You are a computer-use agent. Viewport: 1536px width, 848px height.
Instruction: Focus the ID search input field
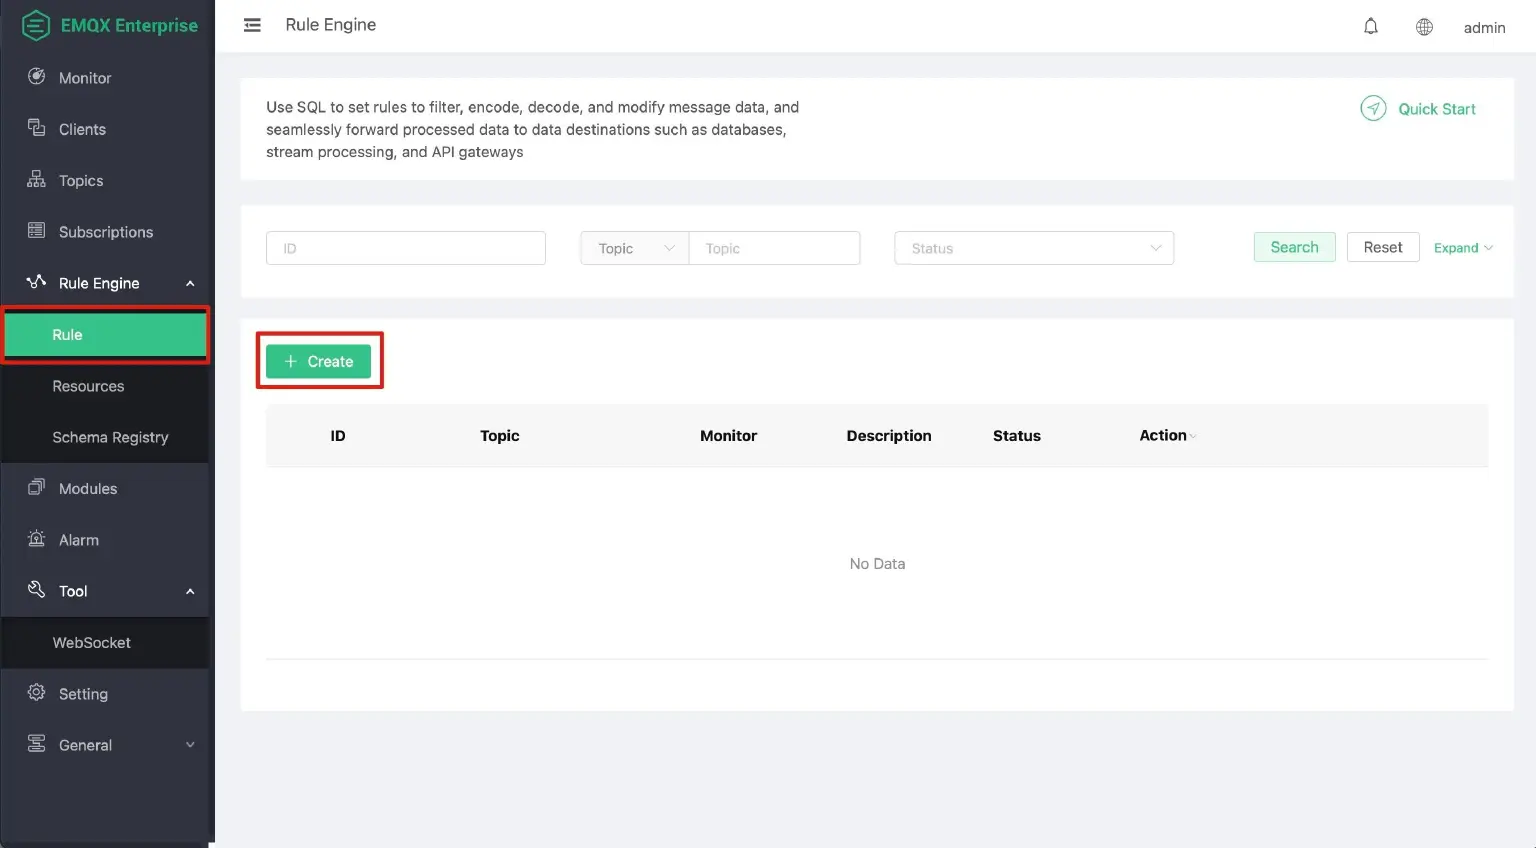[405, 248]
